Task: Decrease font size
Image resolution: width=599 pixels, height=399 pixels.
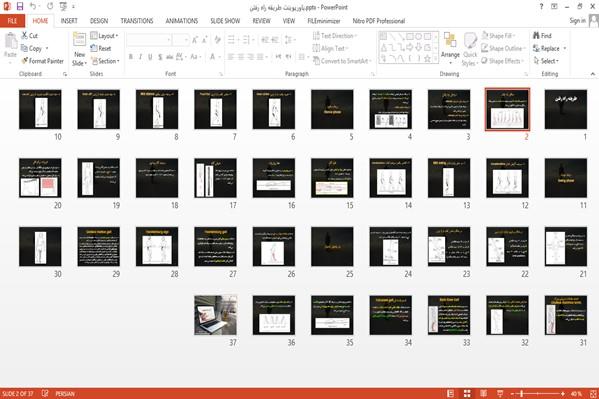Action: [204, 40]
